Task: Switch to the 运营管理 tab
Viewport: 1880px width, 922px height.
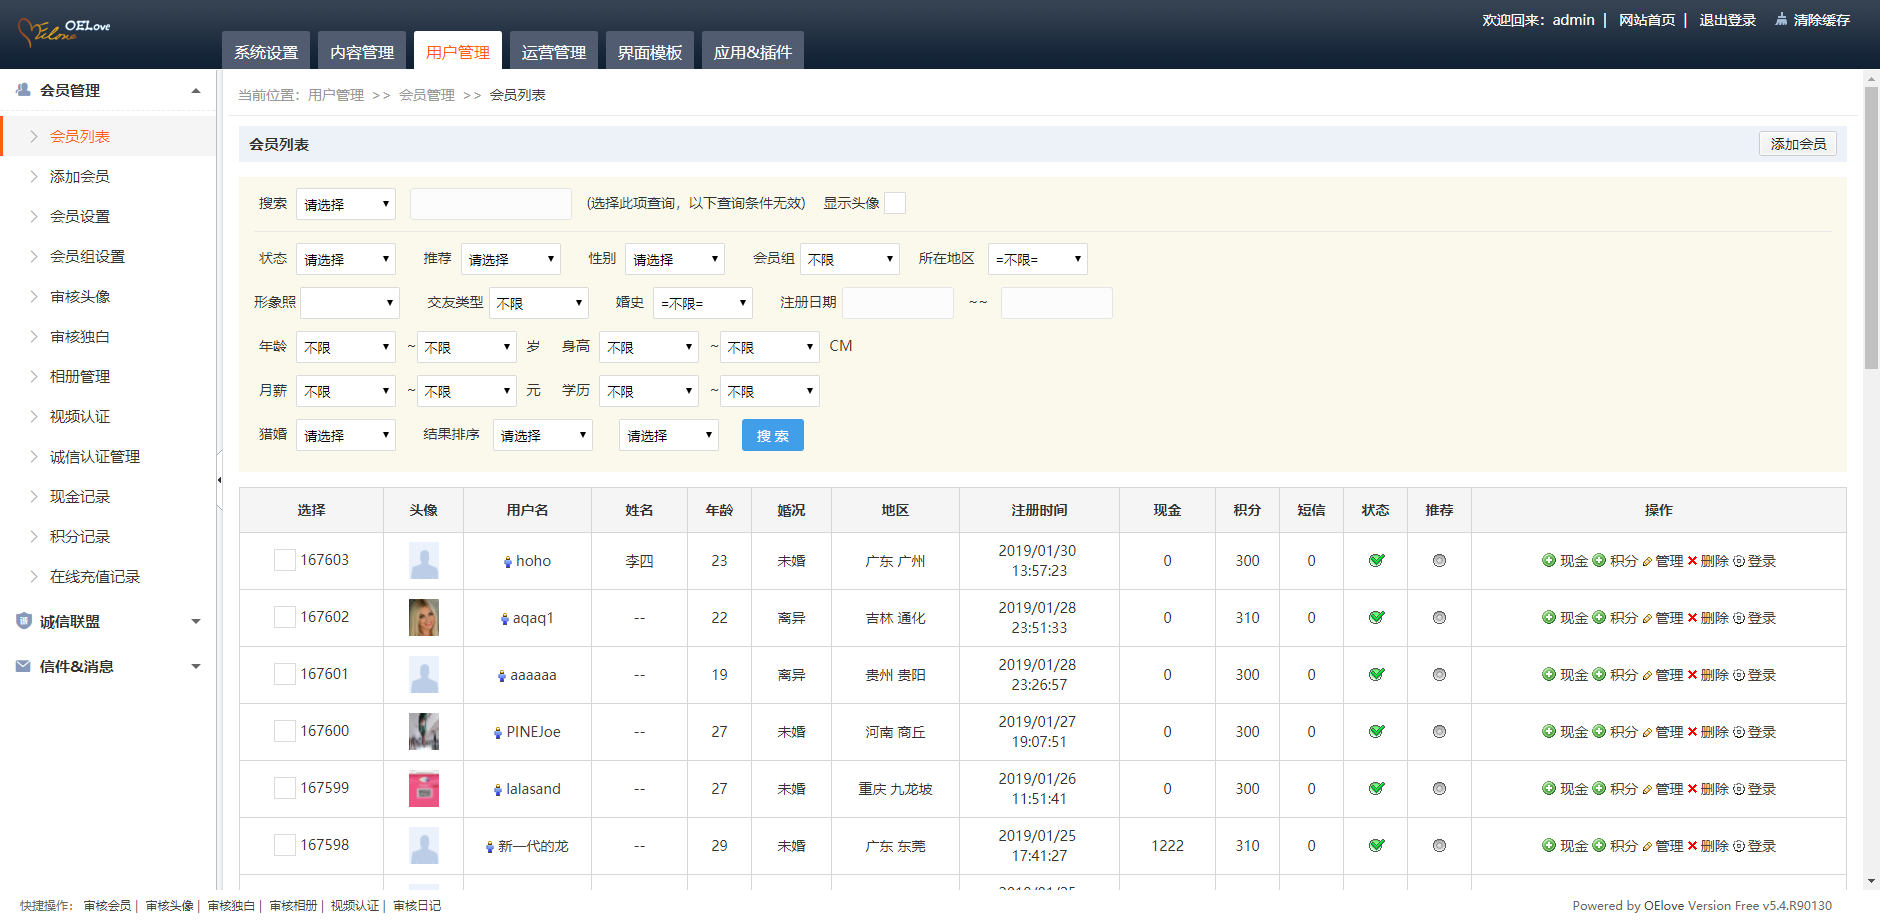Action: pos(553,52)
